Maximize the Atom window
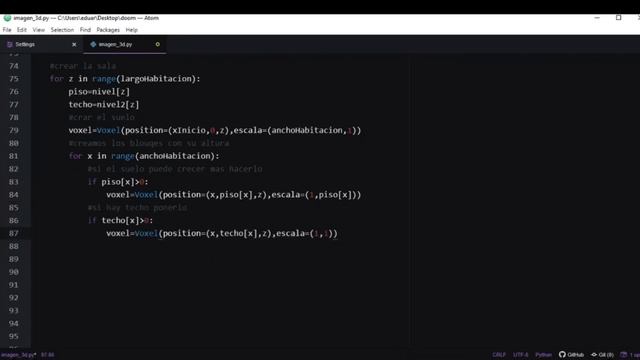This screenshot has width=640, height=360. click(618, 18)
